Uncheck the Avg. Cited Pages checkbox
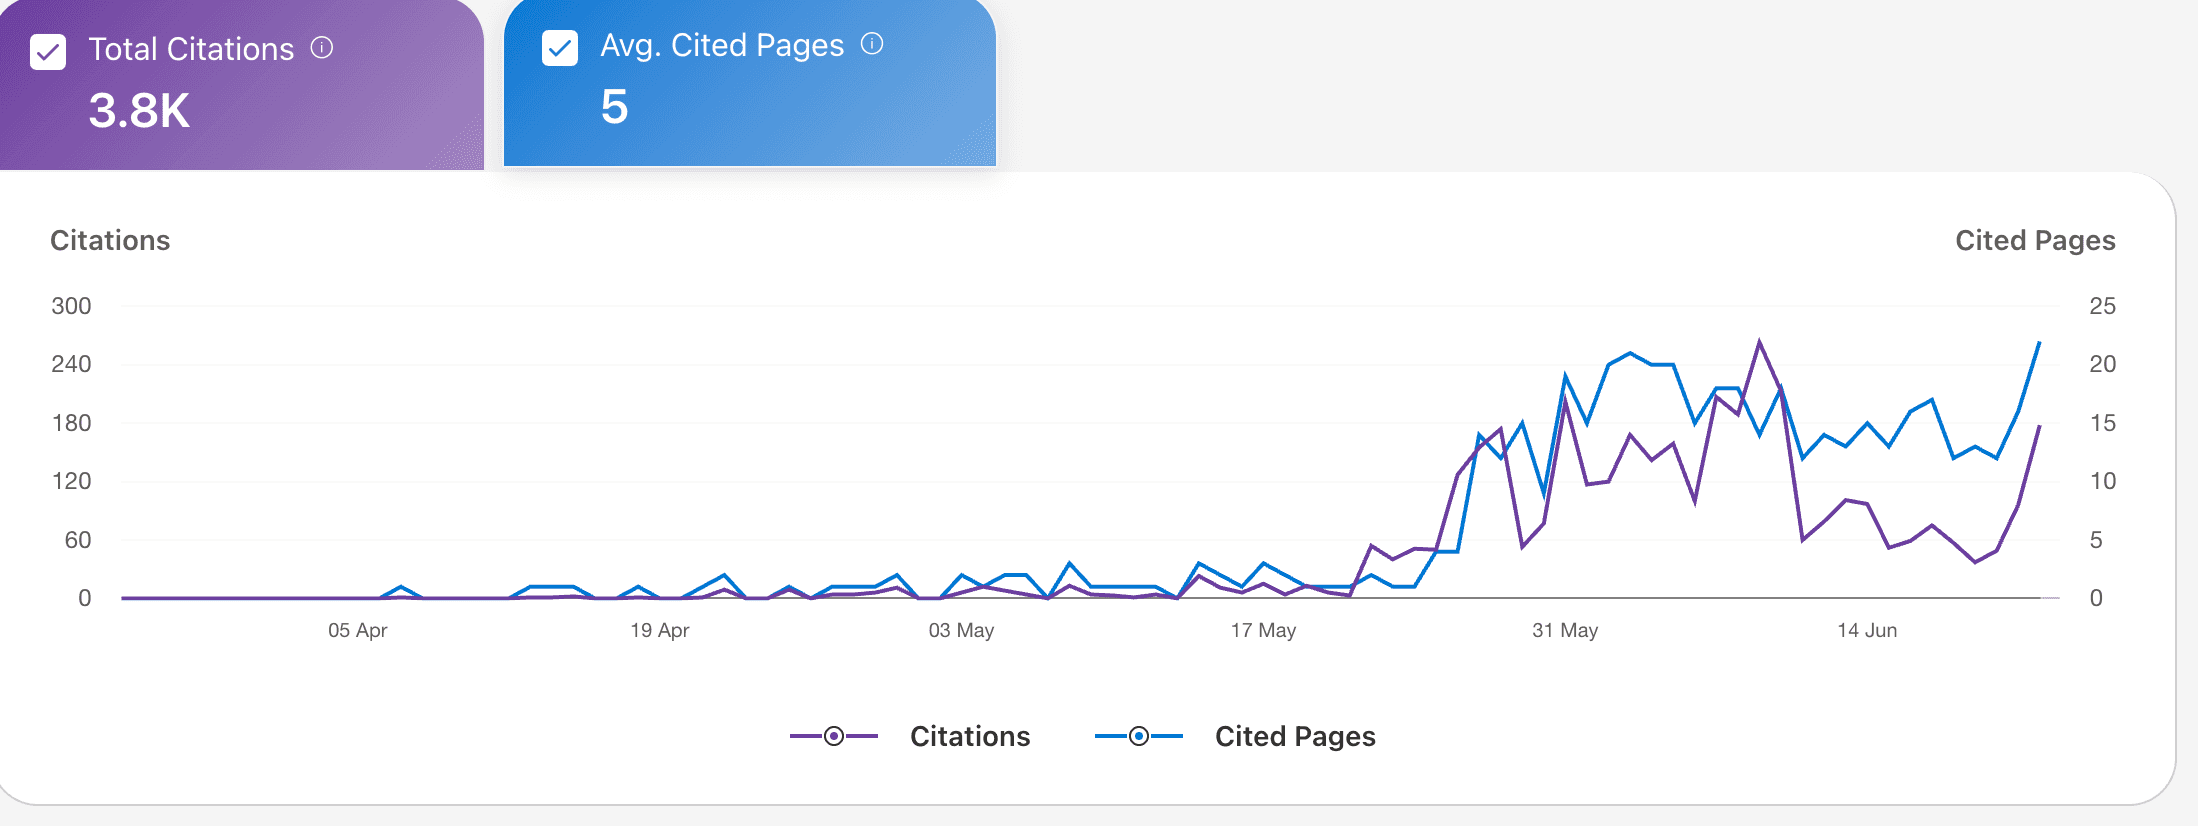This screenshot has height=826, width=2198. pos(560,48)
